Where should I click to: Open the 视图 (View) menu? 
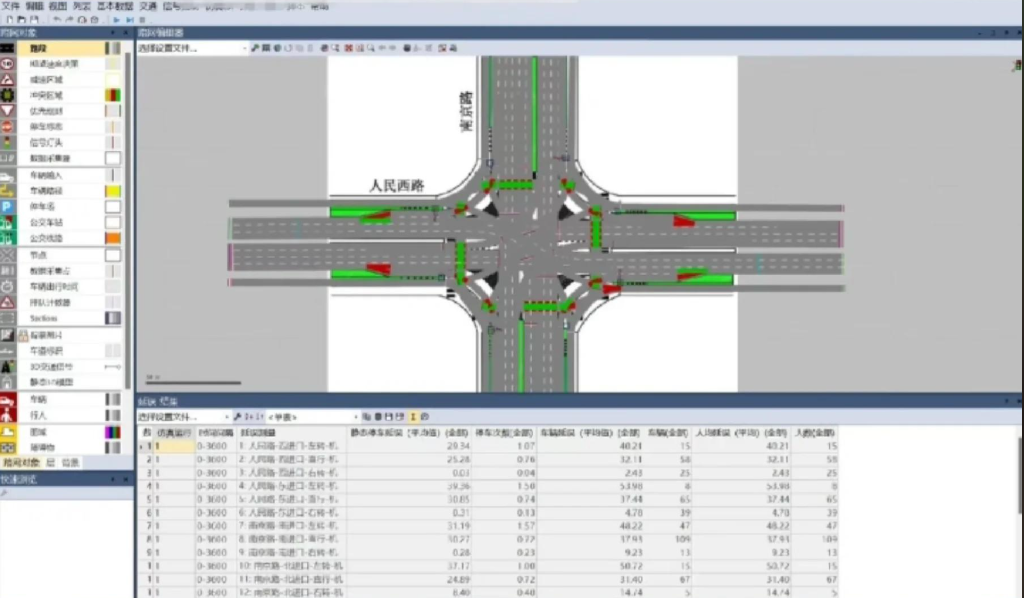pyautogui.click(x=57, y=6)
